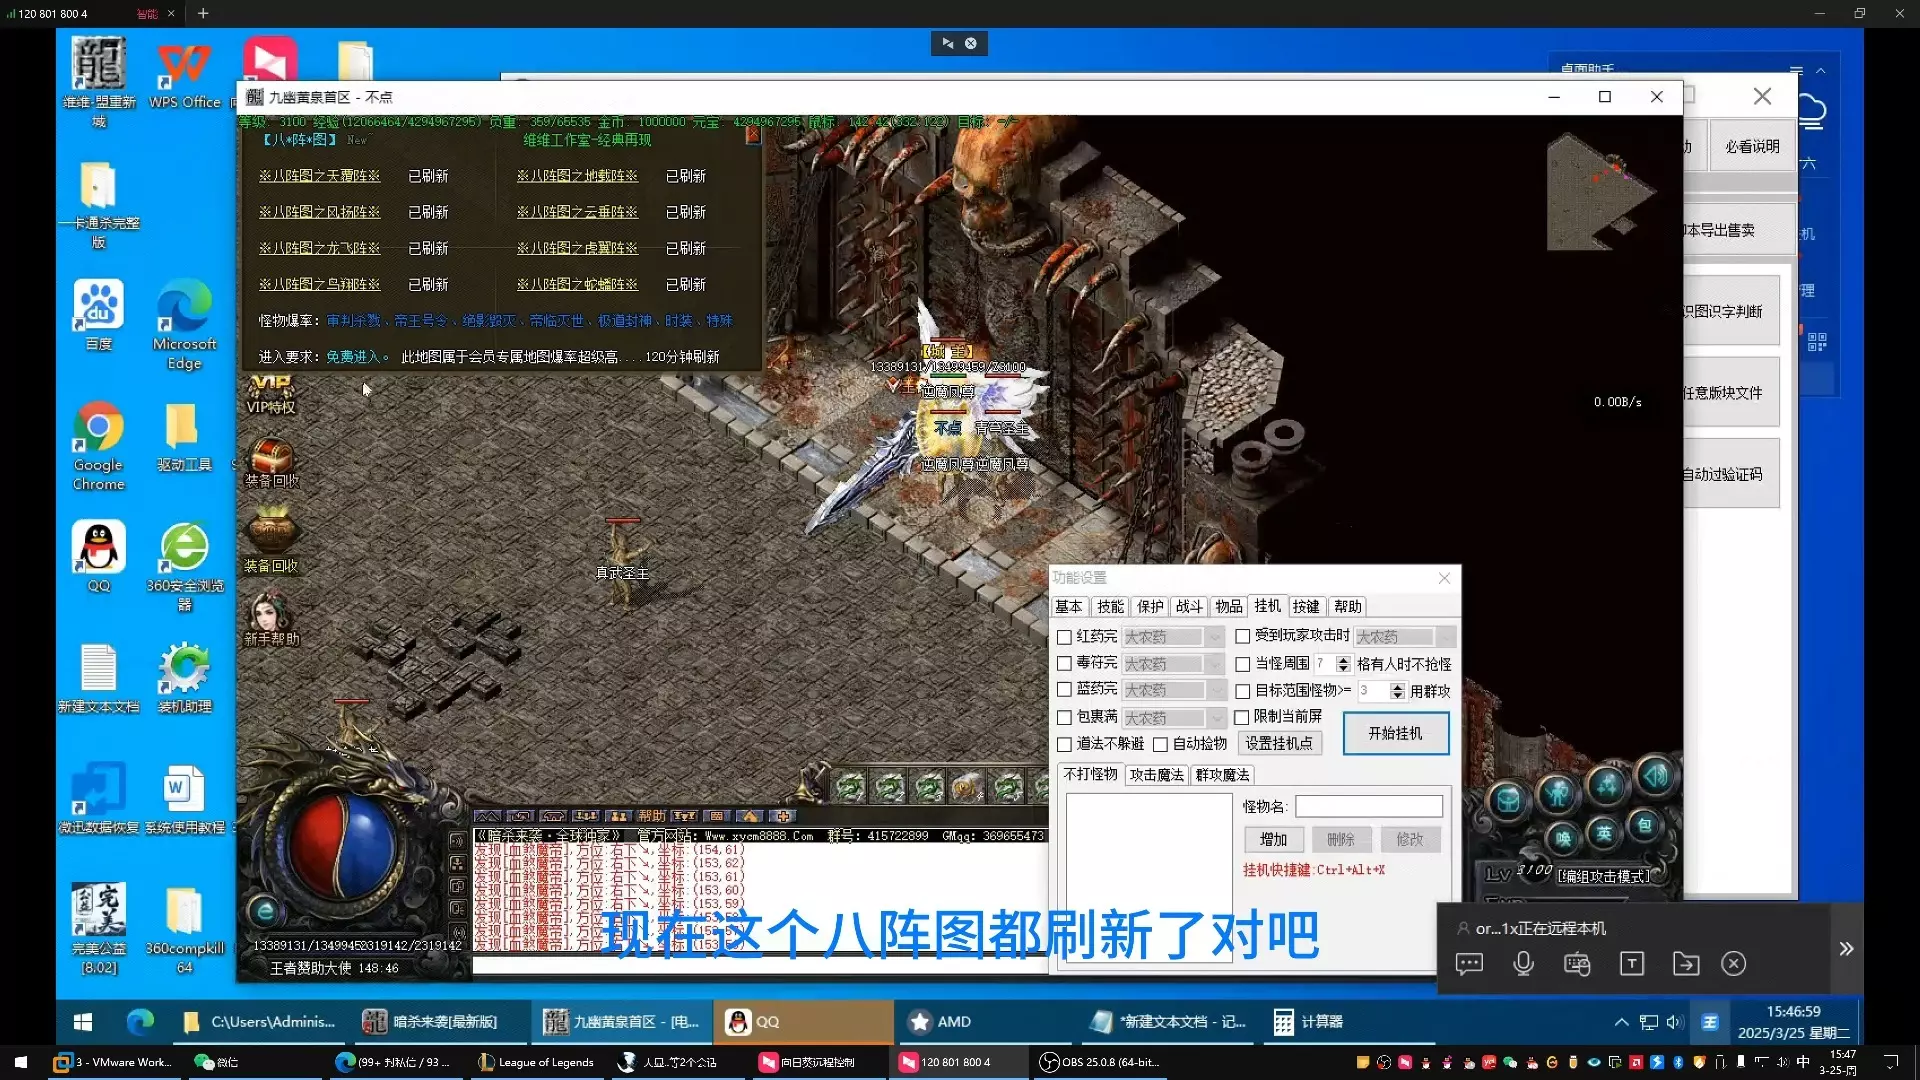Show hidden system tray icons chevron
Viewport: 1920px width, 1080px height.
point(1621,1022)
